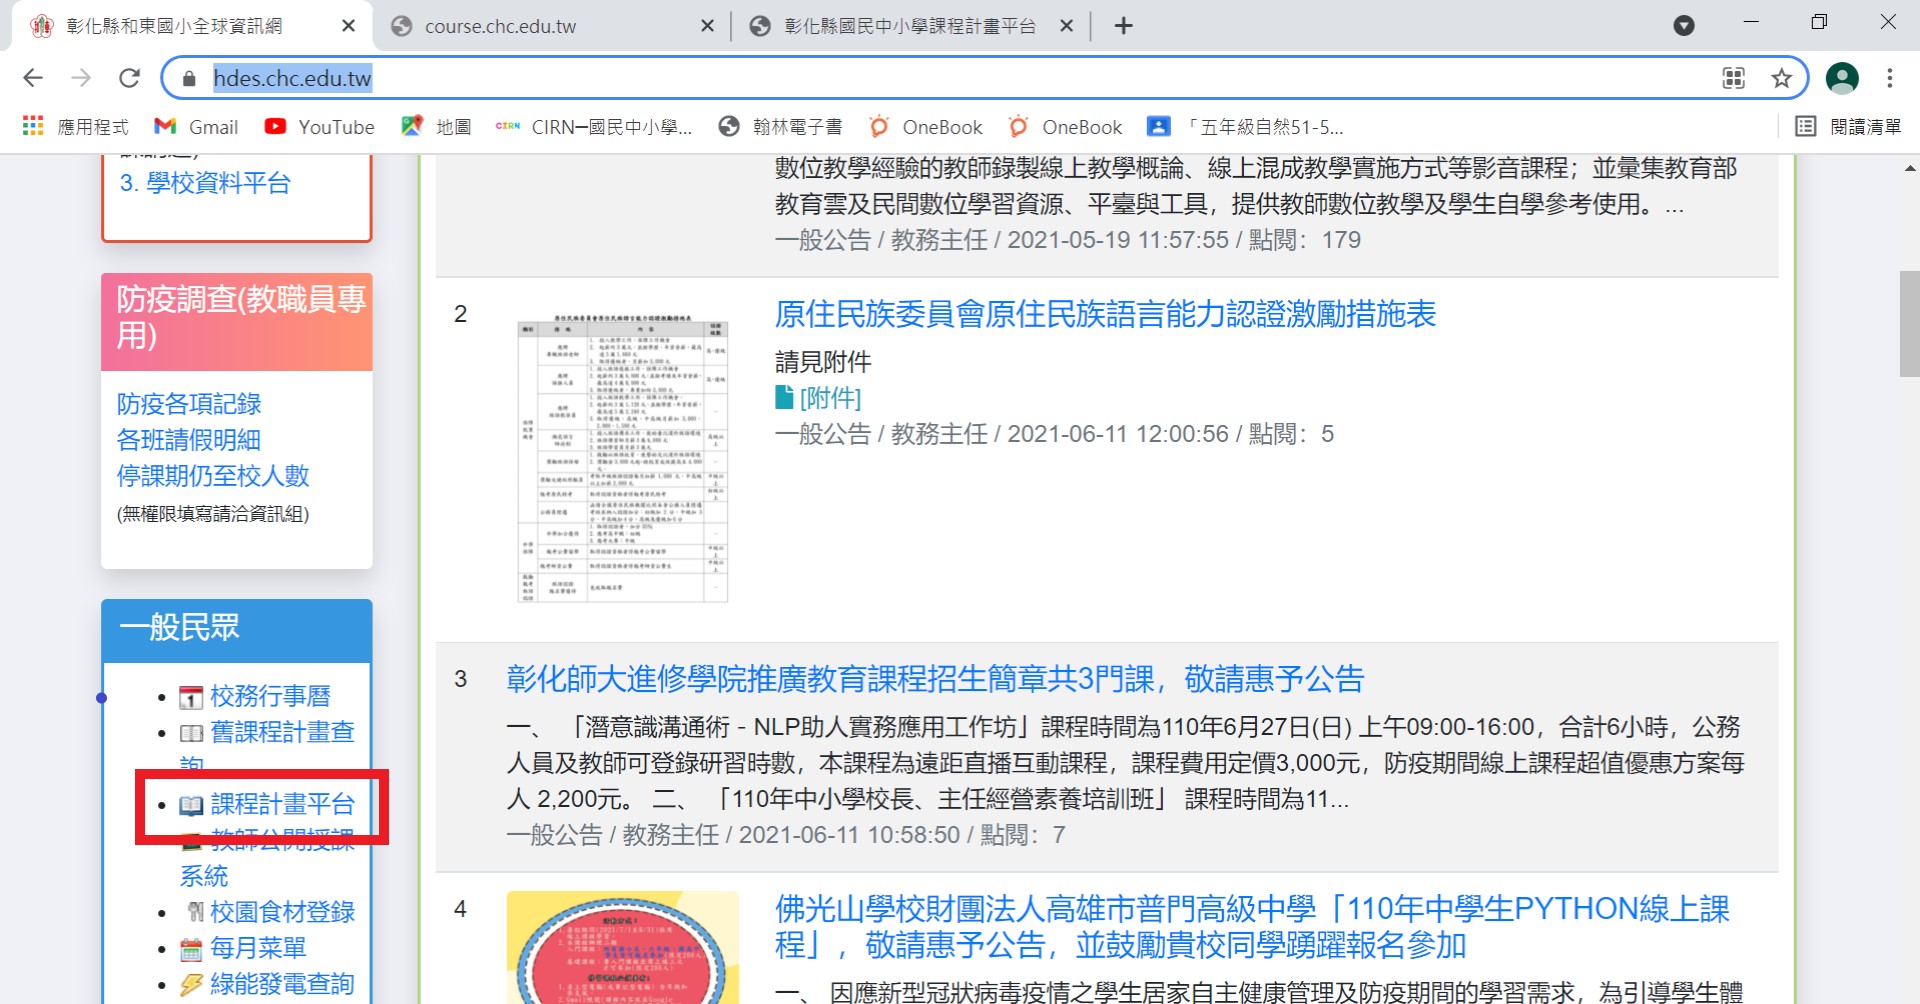Open the YouTube bookmark
1920x1004 pixels.
point(319,127)
